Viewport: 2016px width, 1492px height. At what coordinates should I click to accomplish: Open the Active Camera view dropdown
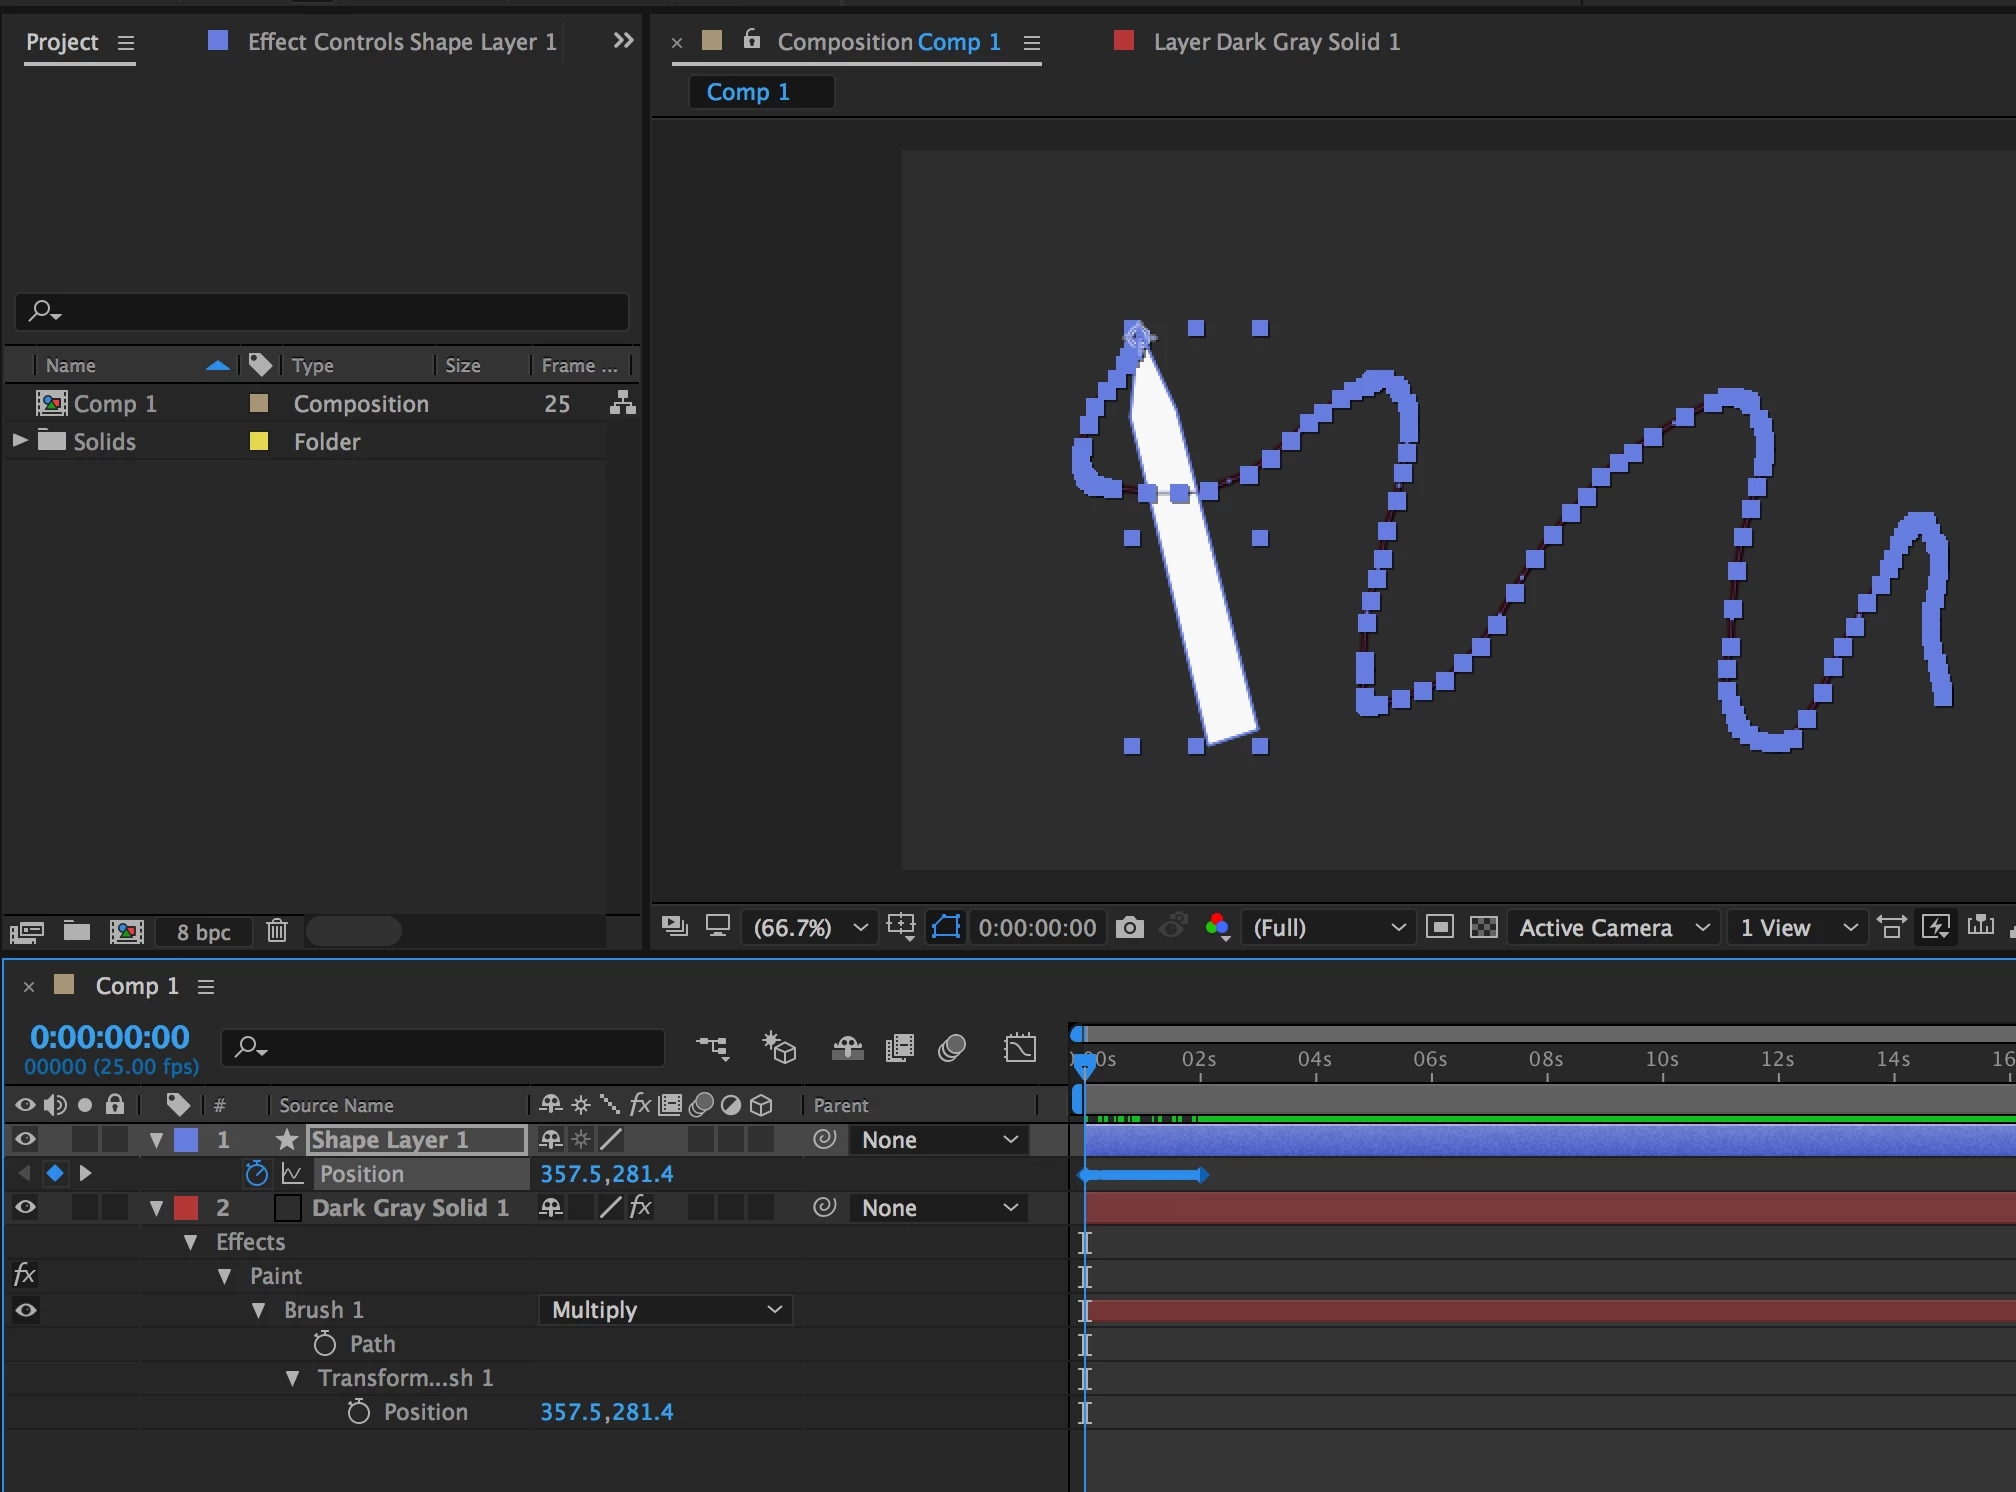(1613, 927)
